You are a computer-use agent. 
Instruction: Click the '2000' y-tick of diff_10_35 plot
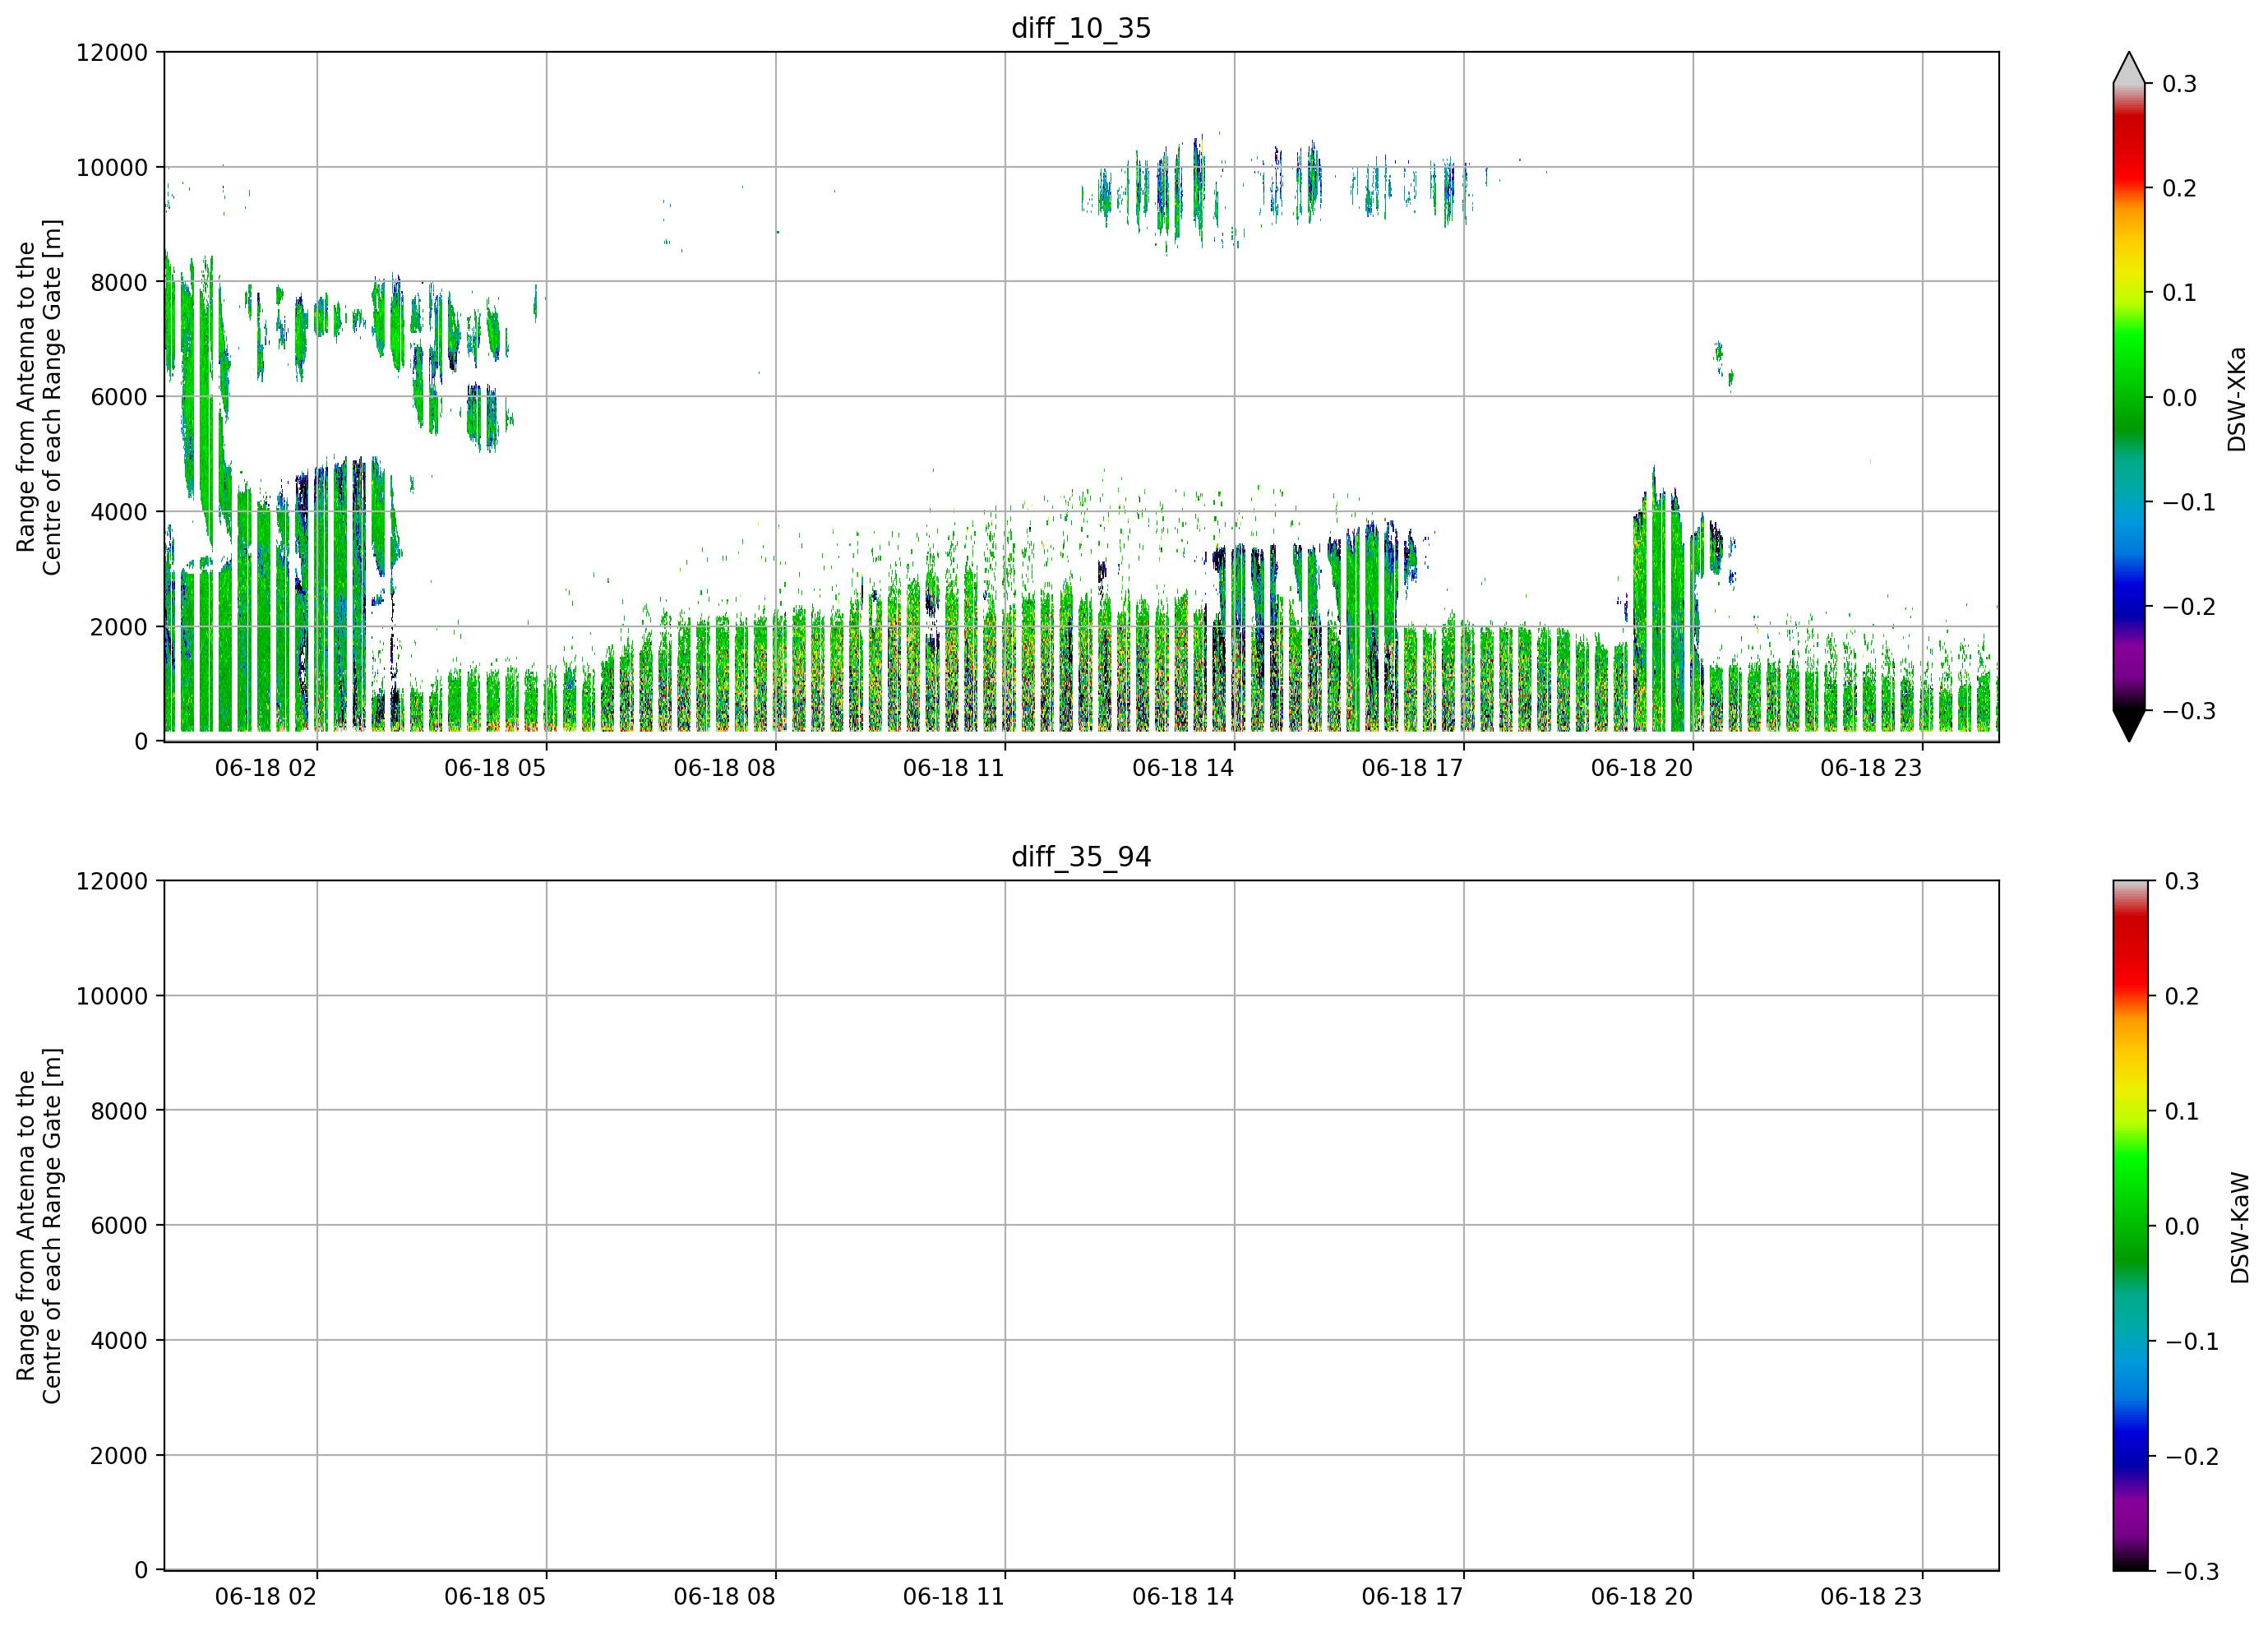point(119,627)
